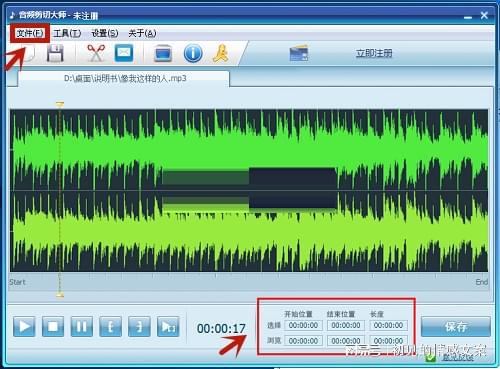
Task: Open the 关于(A) menu
Action: tap(142, 33)
